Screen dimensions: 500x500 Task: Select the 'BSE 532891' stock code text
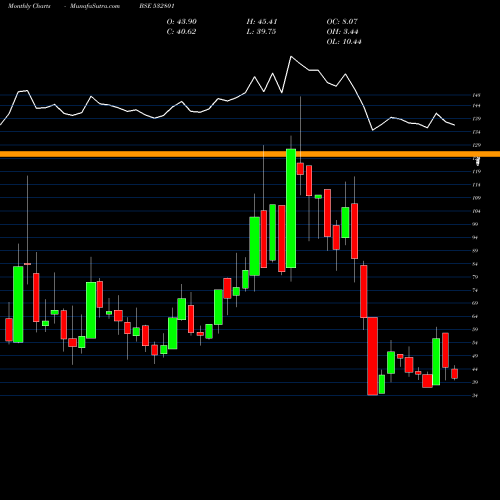tap(157, 6)
